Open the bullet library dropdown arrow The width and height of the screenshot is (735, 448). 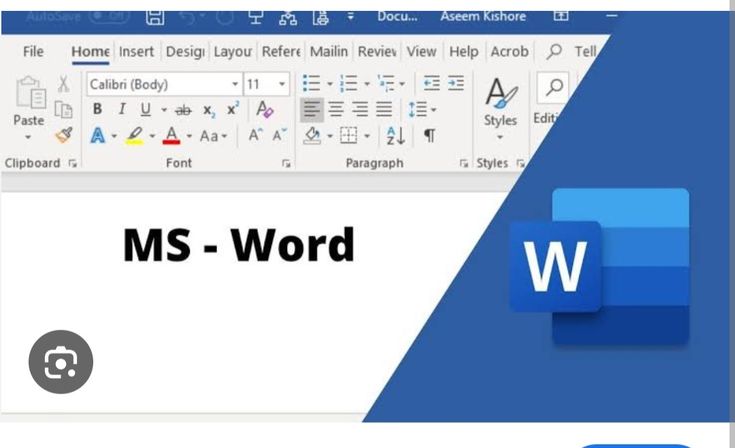(x=330, y=84)
